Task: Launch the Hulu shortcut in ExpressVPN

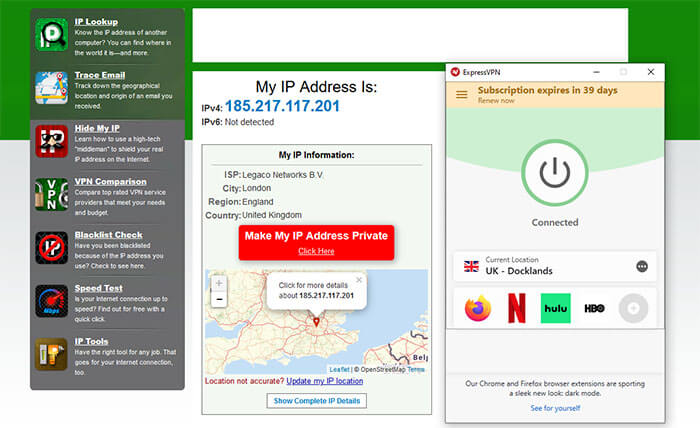Action: 555,308
